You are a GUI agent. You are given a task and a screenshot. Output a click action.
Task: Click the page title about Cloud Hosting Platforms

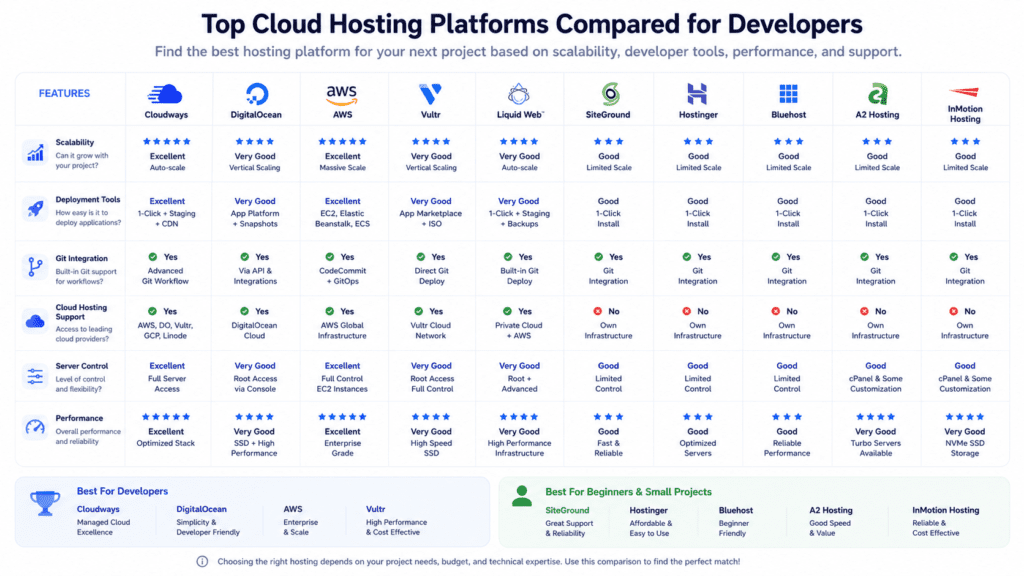tap(532, 24)
